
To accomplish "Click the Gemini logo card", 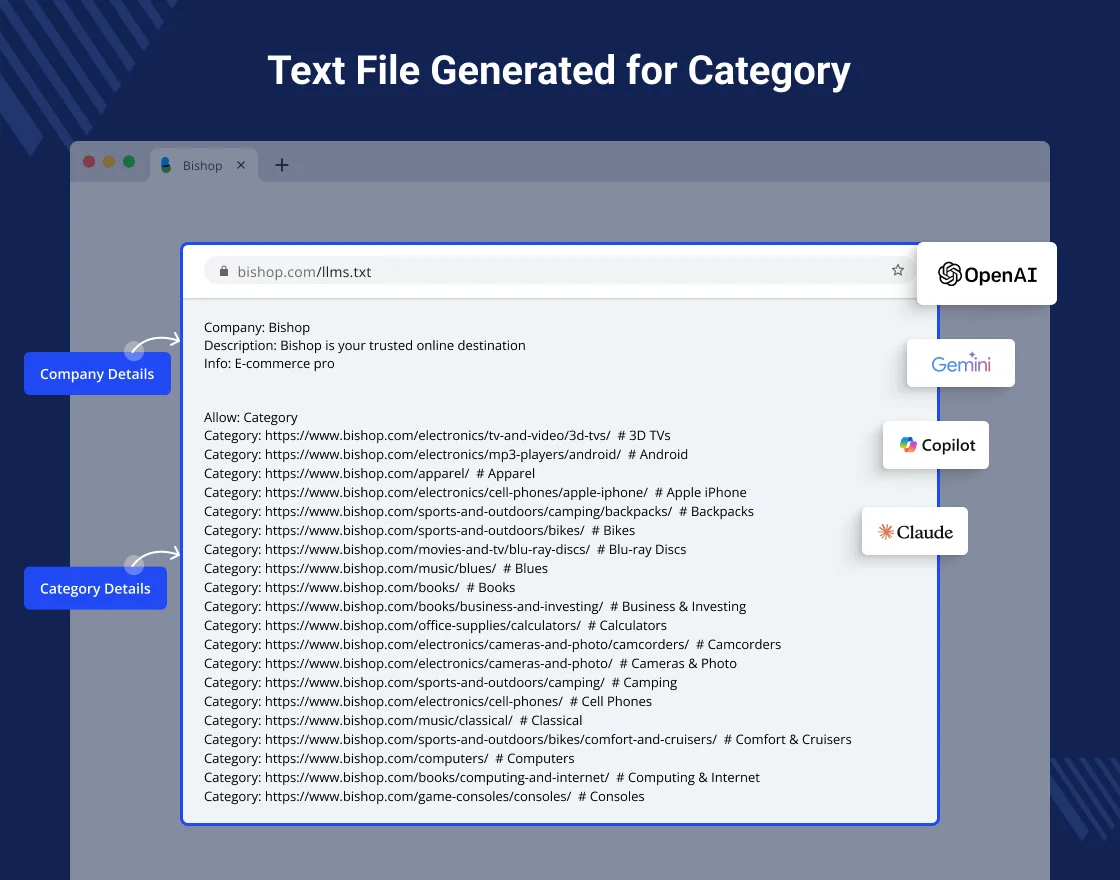I will pyautogui.click(x=960, y=363).
